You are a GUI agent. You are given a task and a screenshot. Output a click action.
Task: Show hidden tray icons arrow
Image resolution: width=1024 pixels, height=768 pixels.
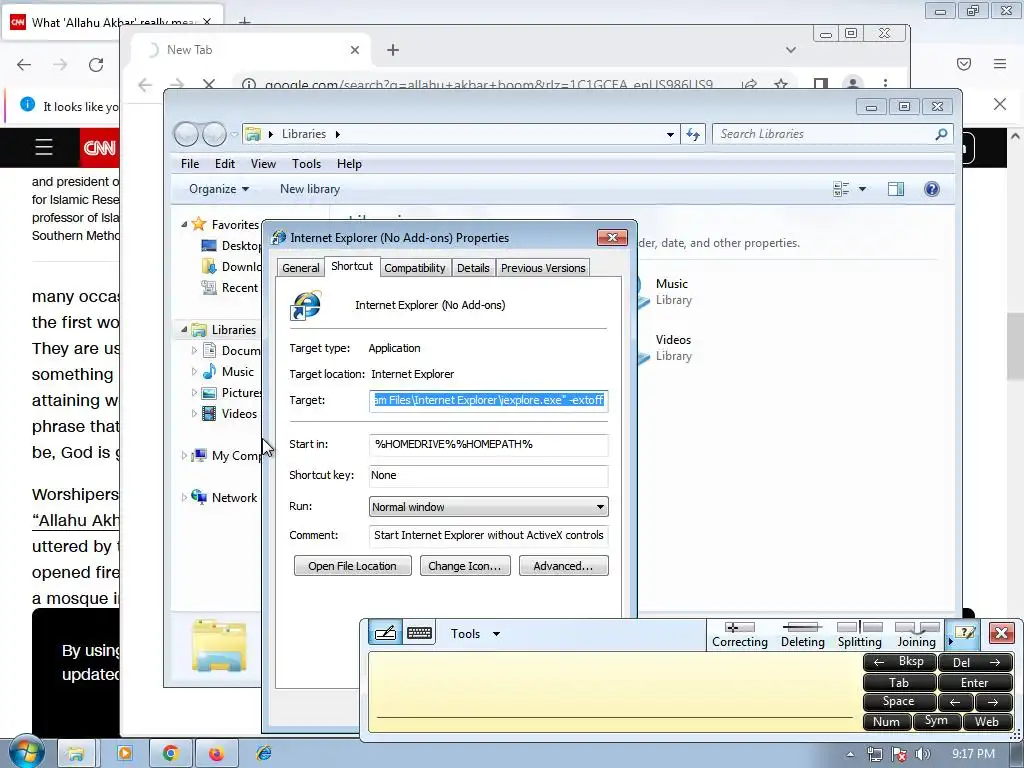point(850,754)
